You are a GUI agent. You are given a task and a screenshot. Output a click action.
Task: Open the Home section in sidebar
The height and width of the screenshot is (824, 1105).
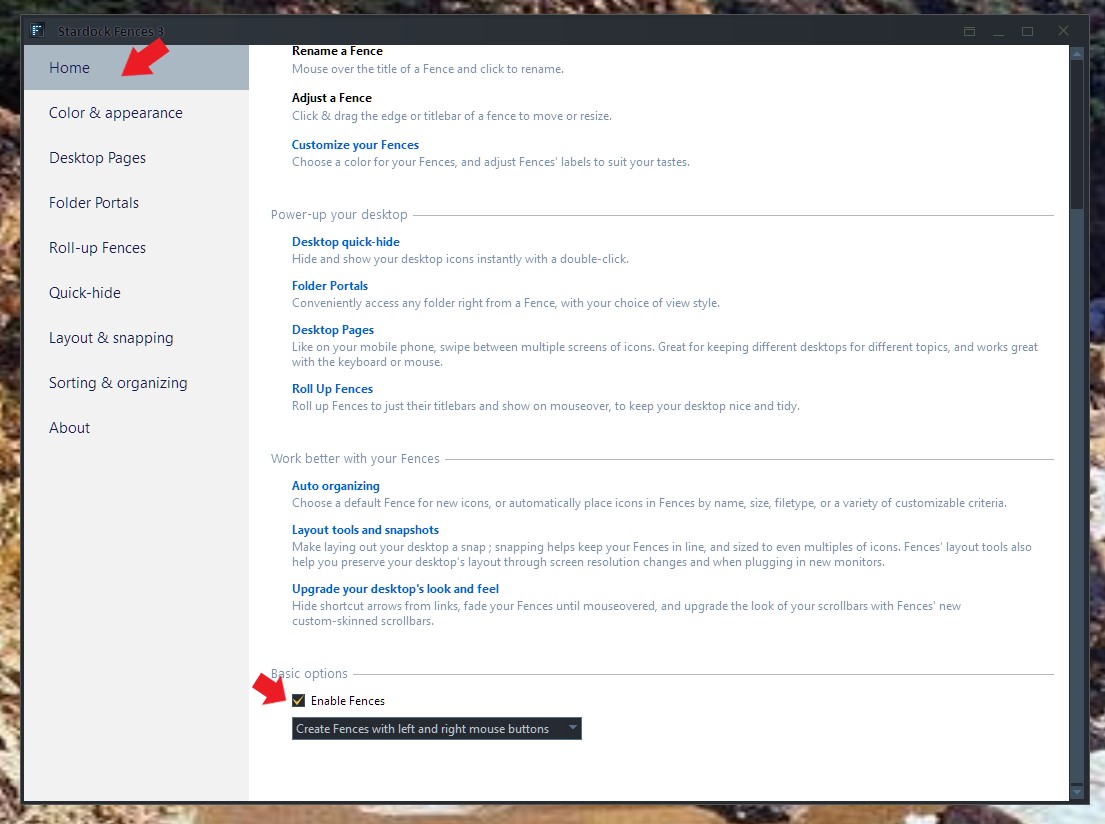(69, 68)
